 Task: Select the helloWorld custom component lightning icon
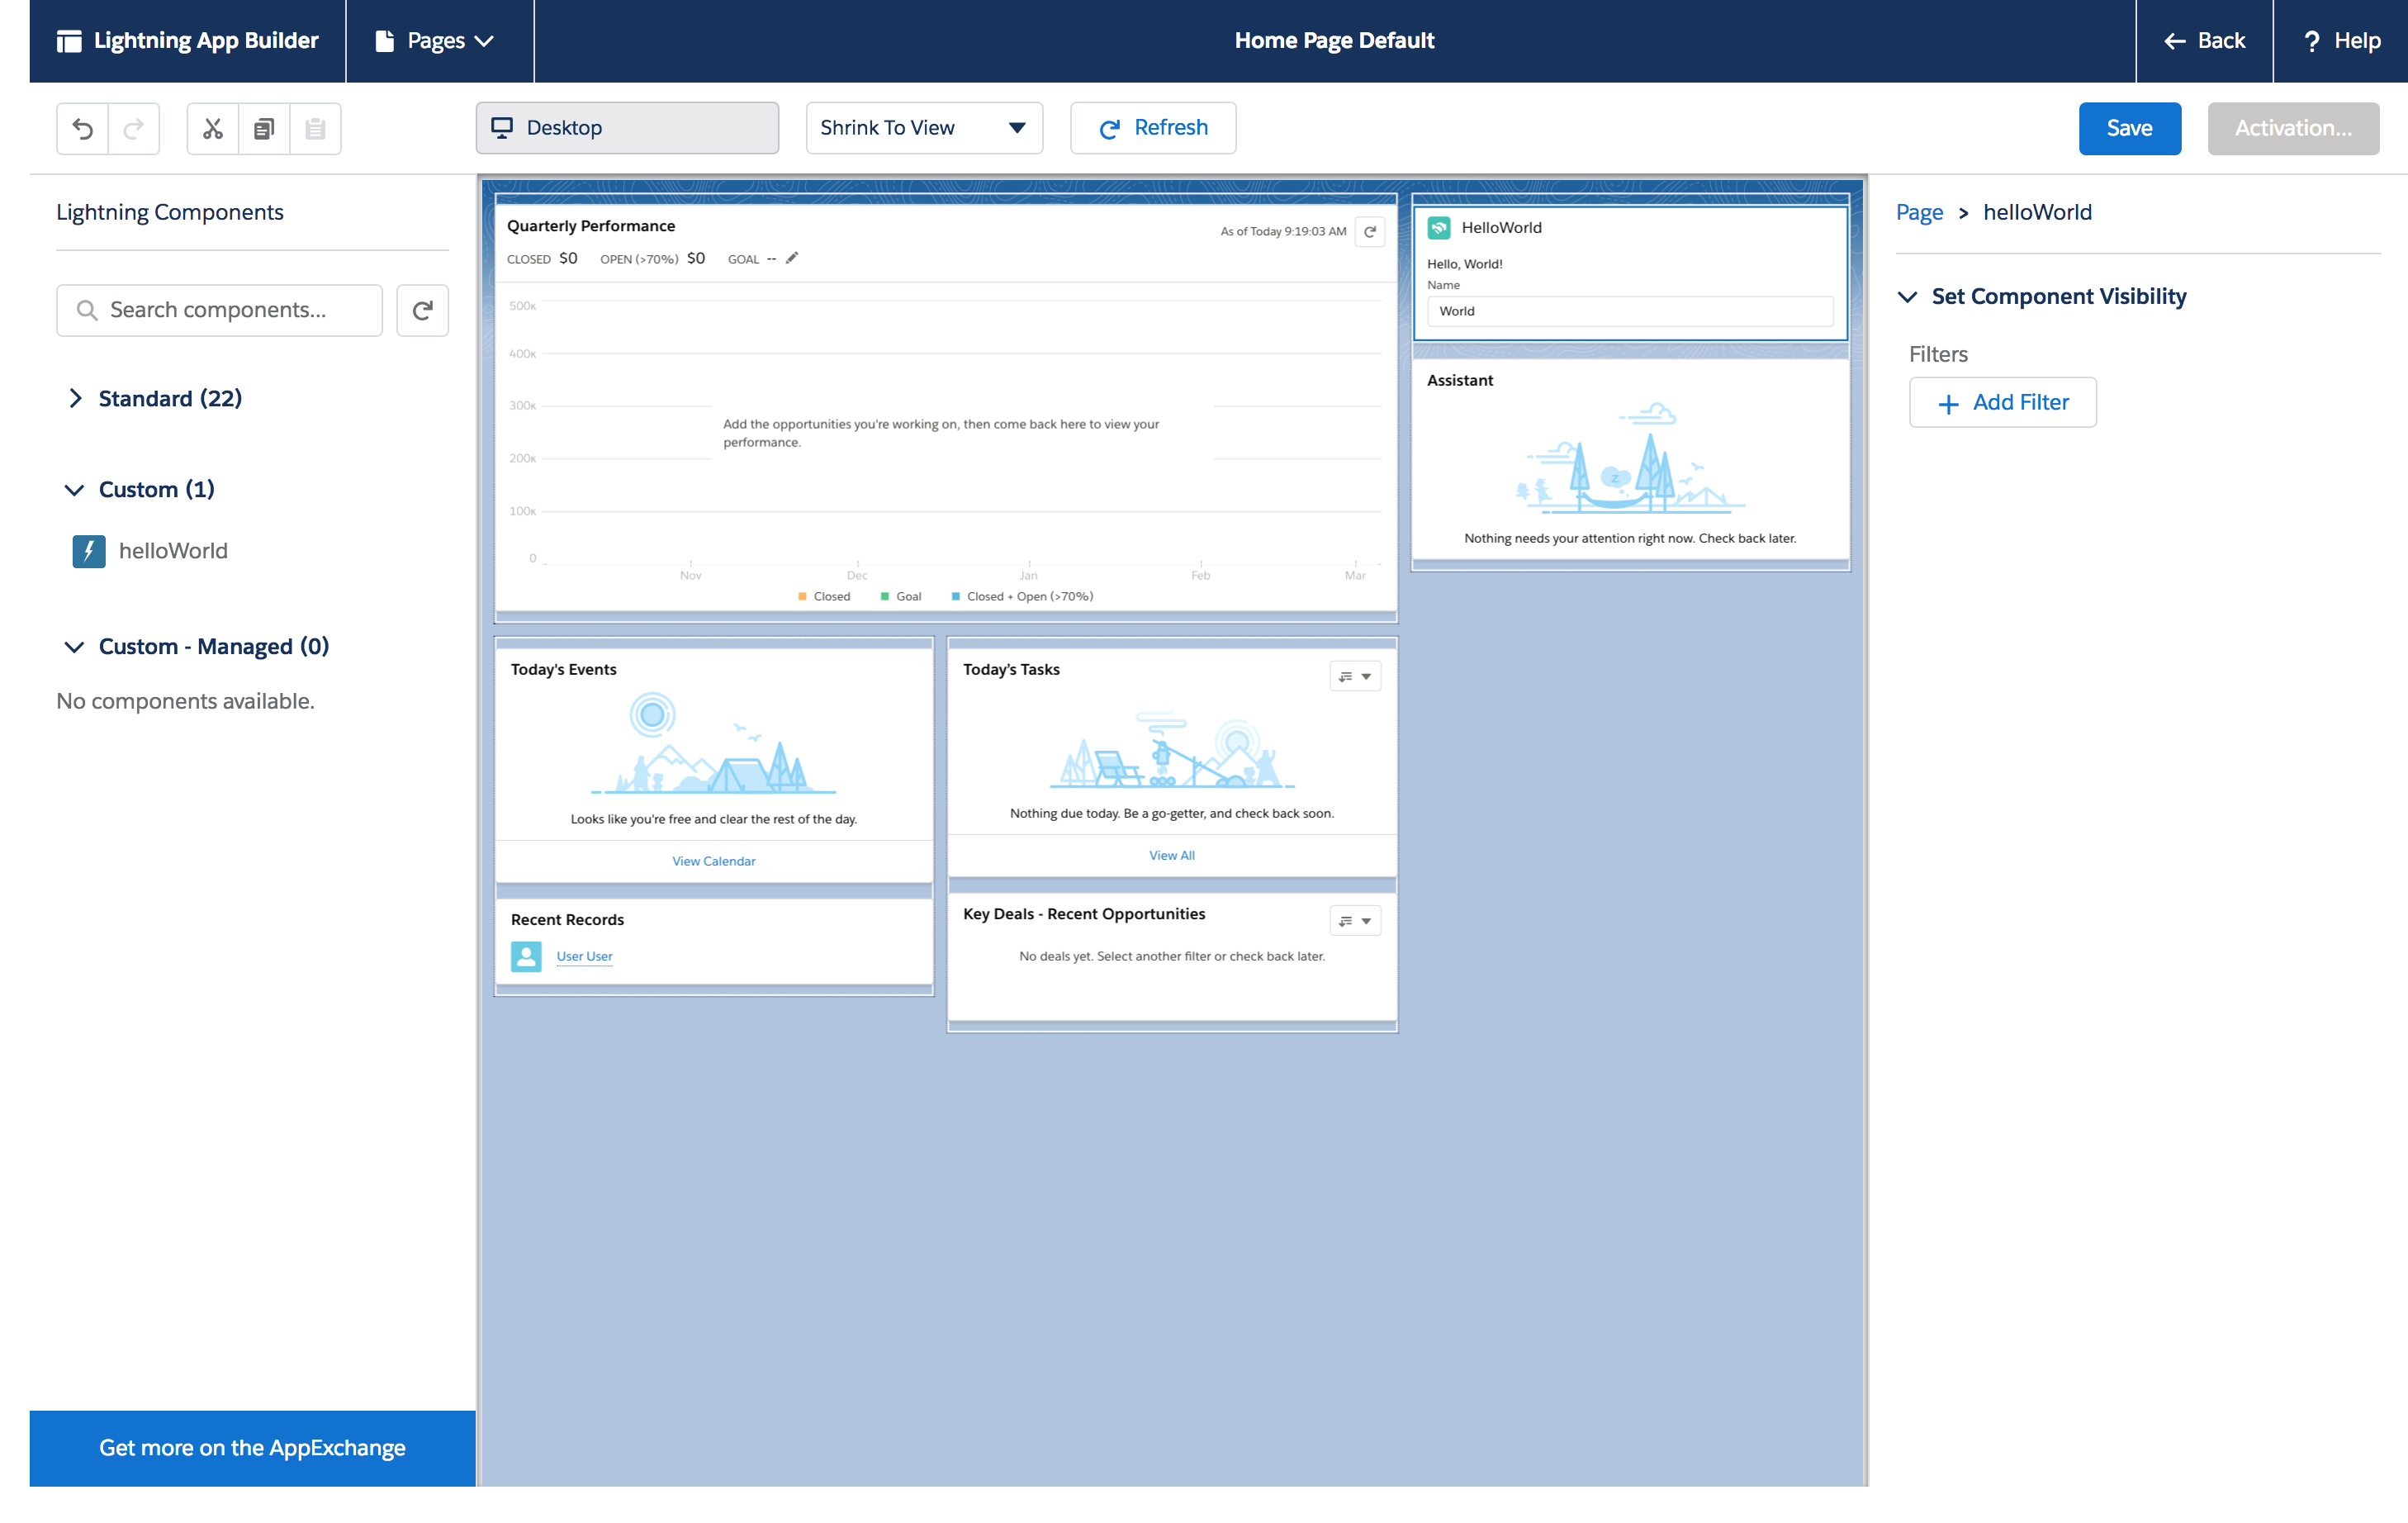(x=88, y=551)
